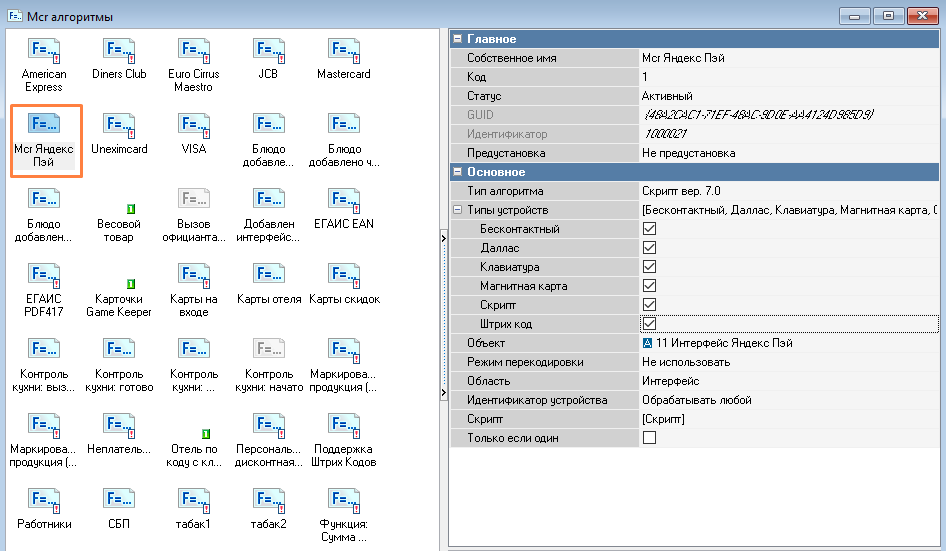Select the Euro Cirrus Maestro icon
The image size is (946, 551).
(194, 51)
